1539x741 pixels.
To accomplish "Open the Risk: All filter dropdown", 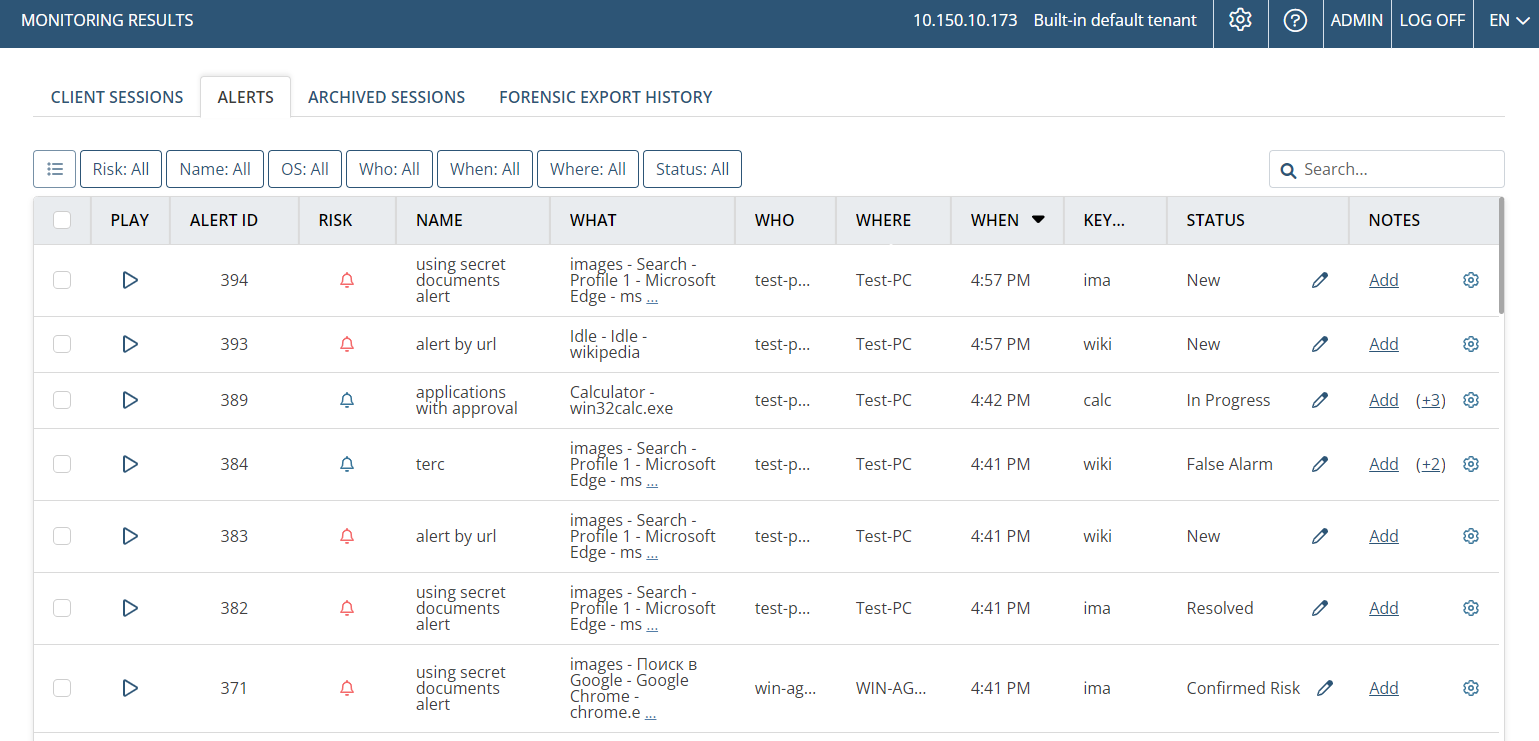I will point(121,169).
